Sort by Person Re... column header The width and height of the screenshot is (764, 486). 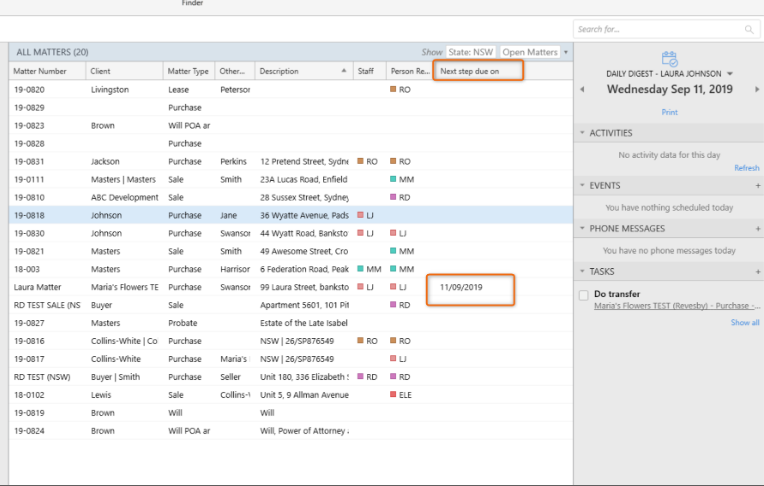coord(410,71)
